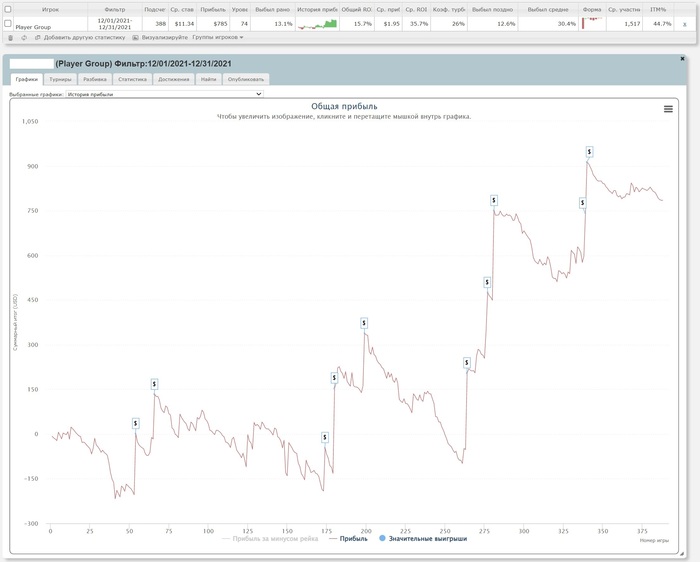Switch to the Достижения tab

[x=173, y=79]
